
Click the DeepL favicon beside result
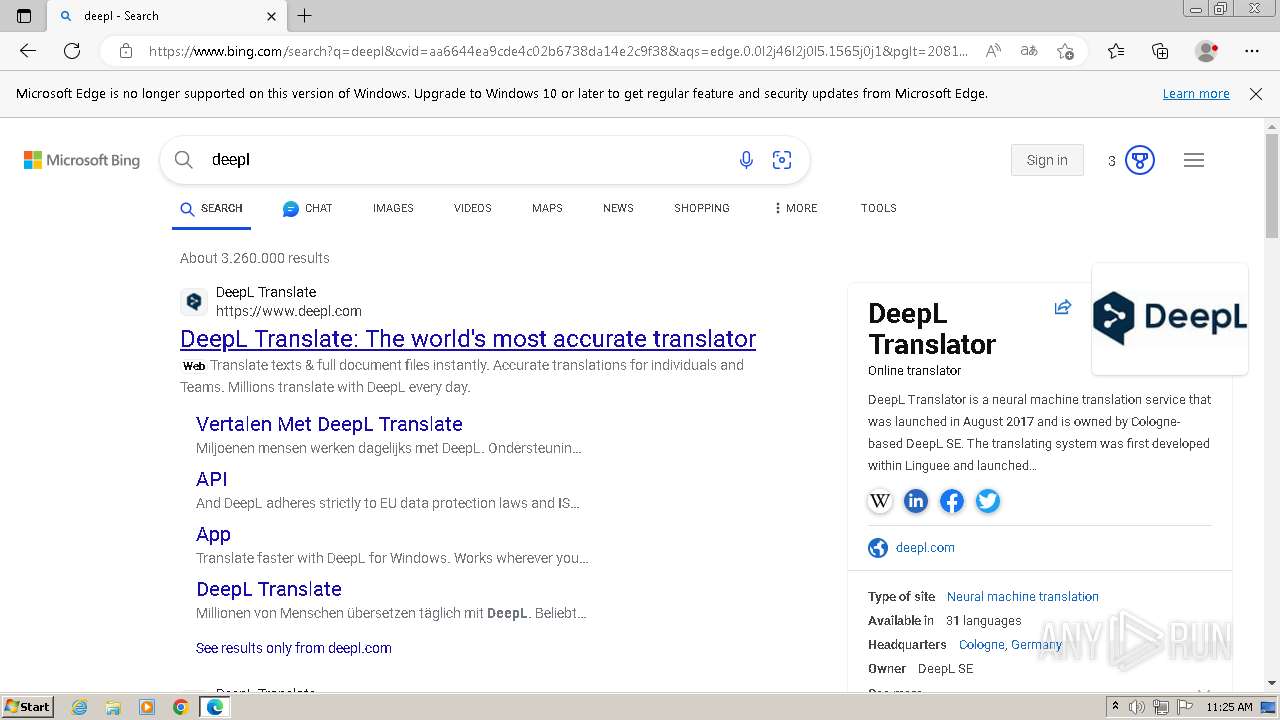[x=194, y=302]
